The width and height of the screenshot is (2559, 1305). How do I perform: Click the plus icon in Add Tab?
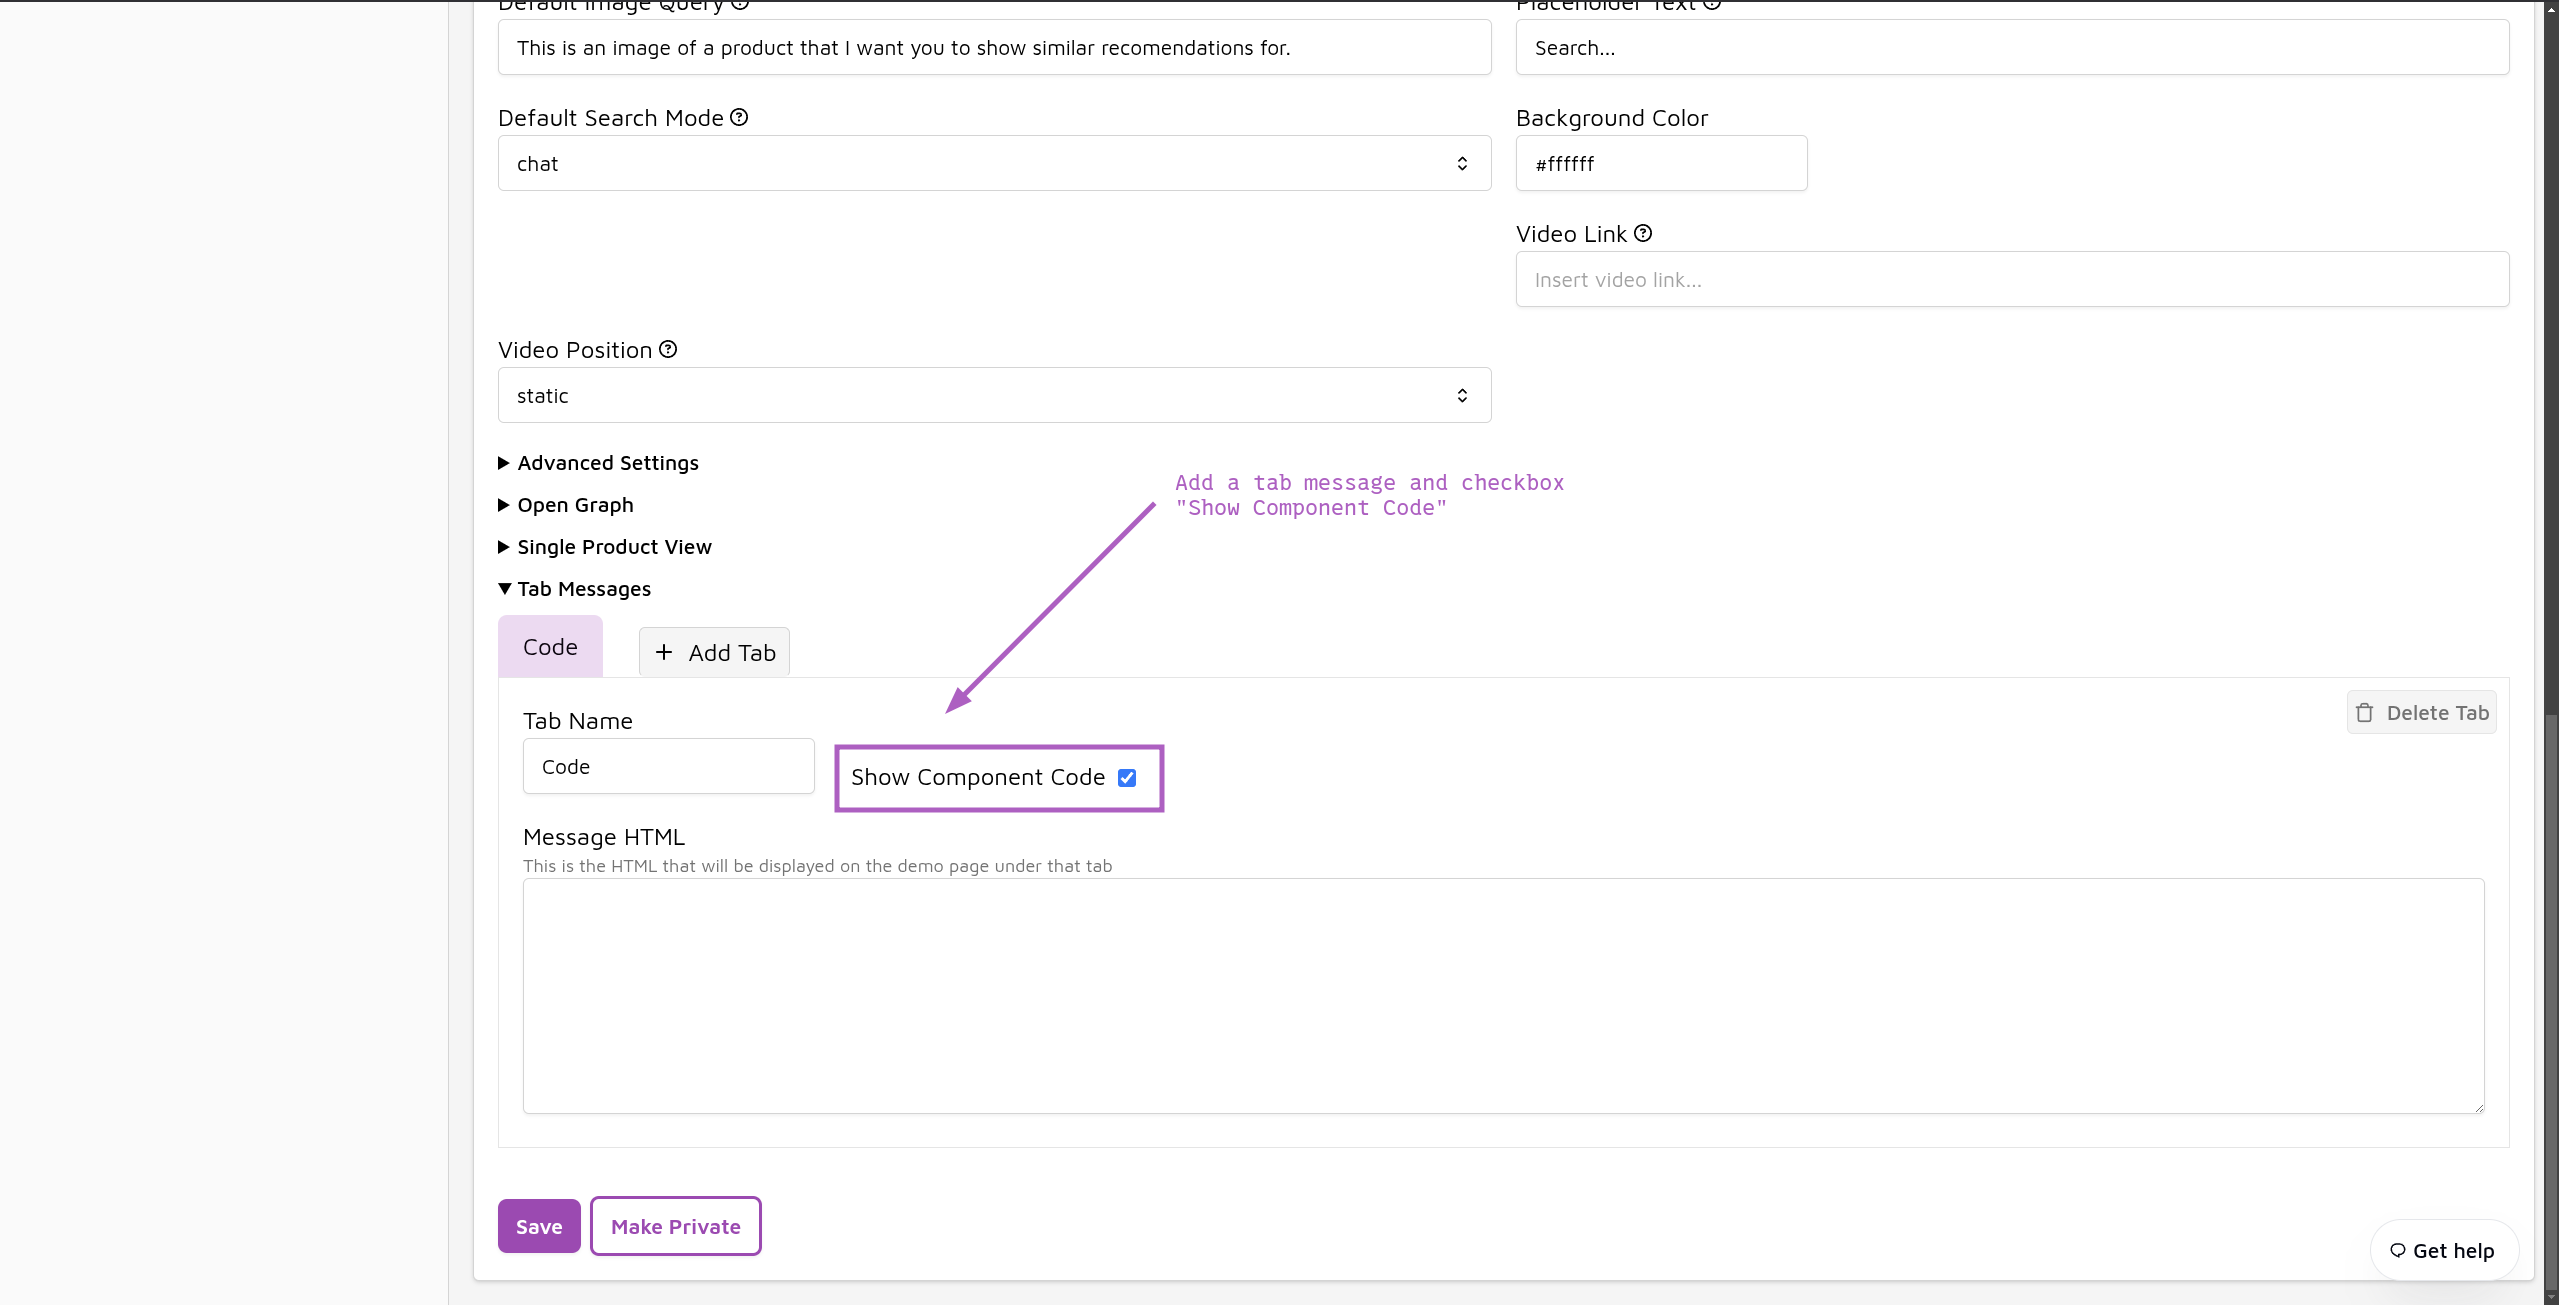coord(664,652)
